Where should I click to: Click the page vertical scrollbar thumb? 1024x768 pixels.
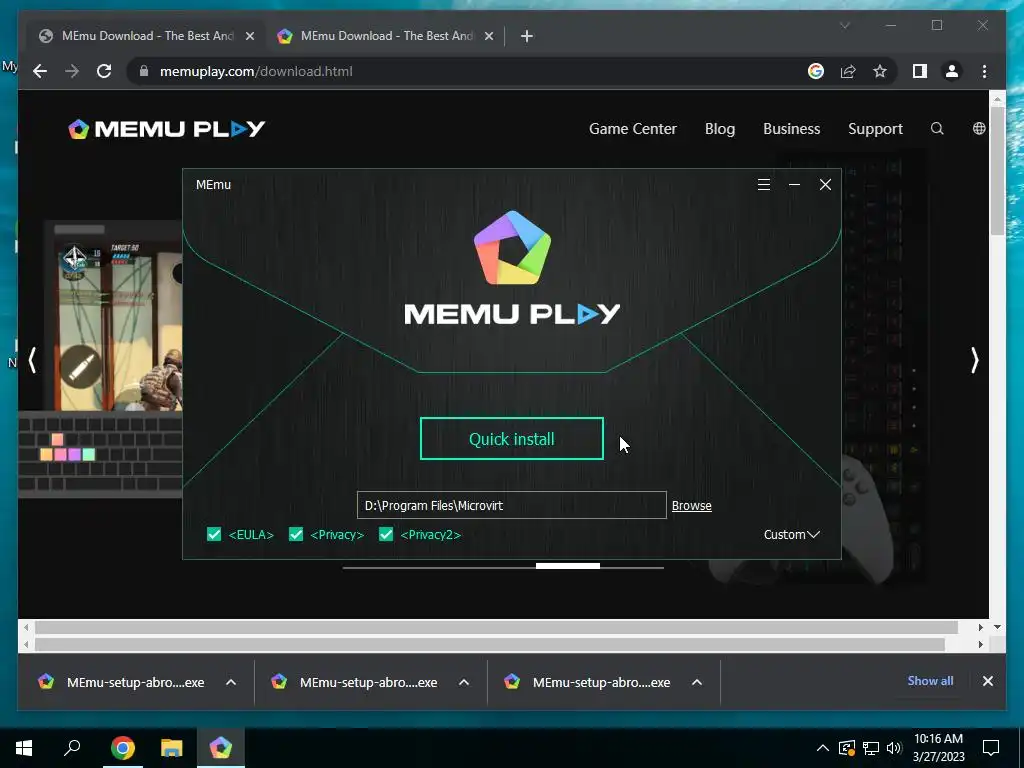(x=997, y=170)
